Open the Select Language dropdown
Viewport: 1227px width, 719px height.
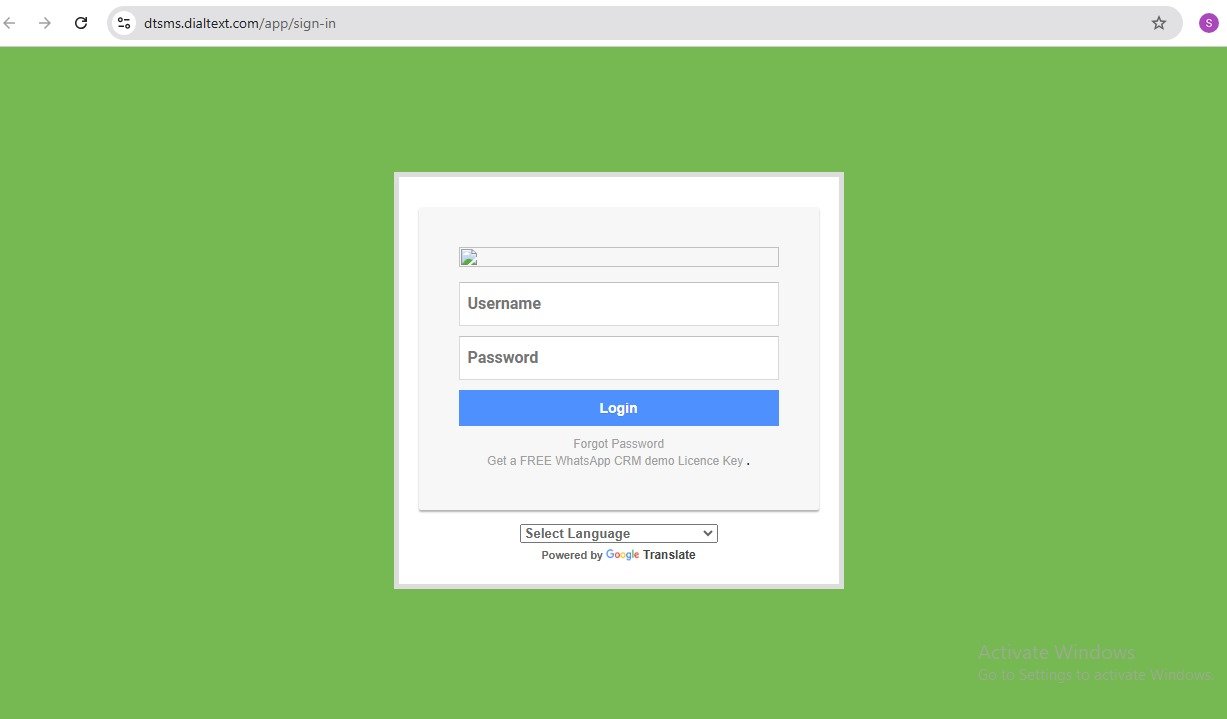[618, 534]
